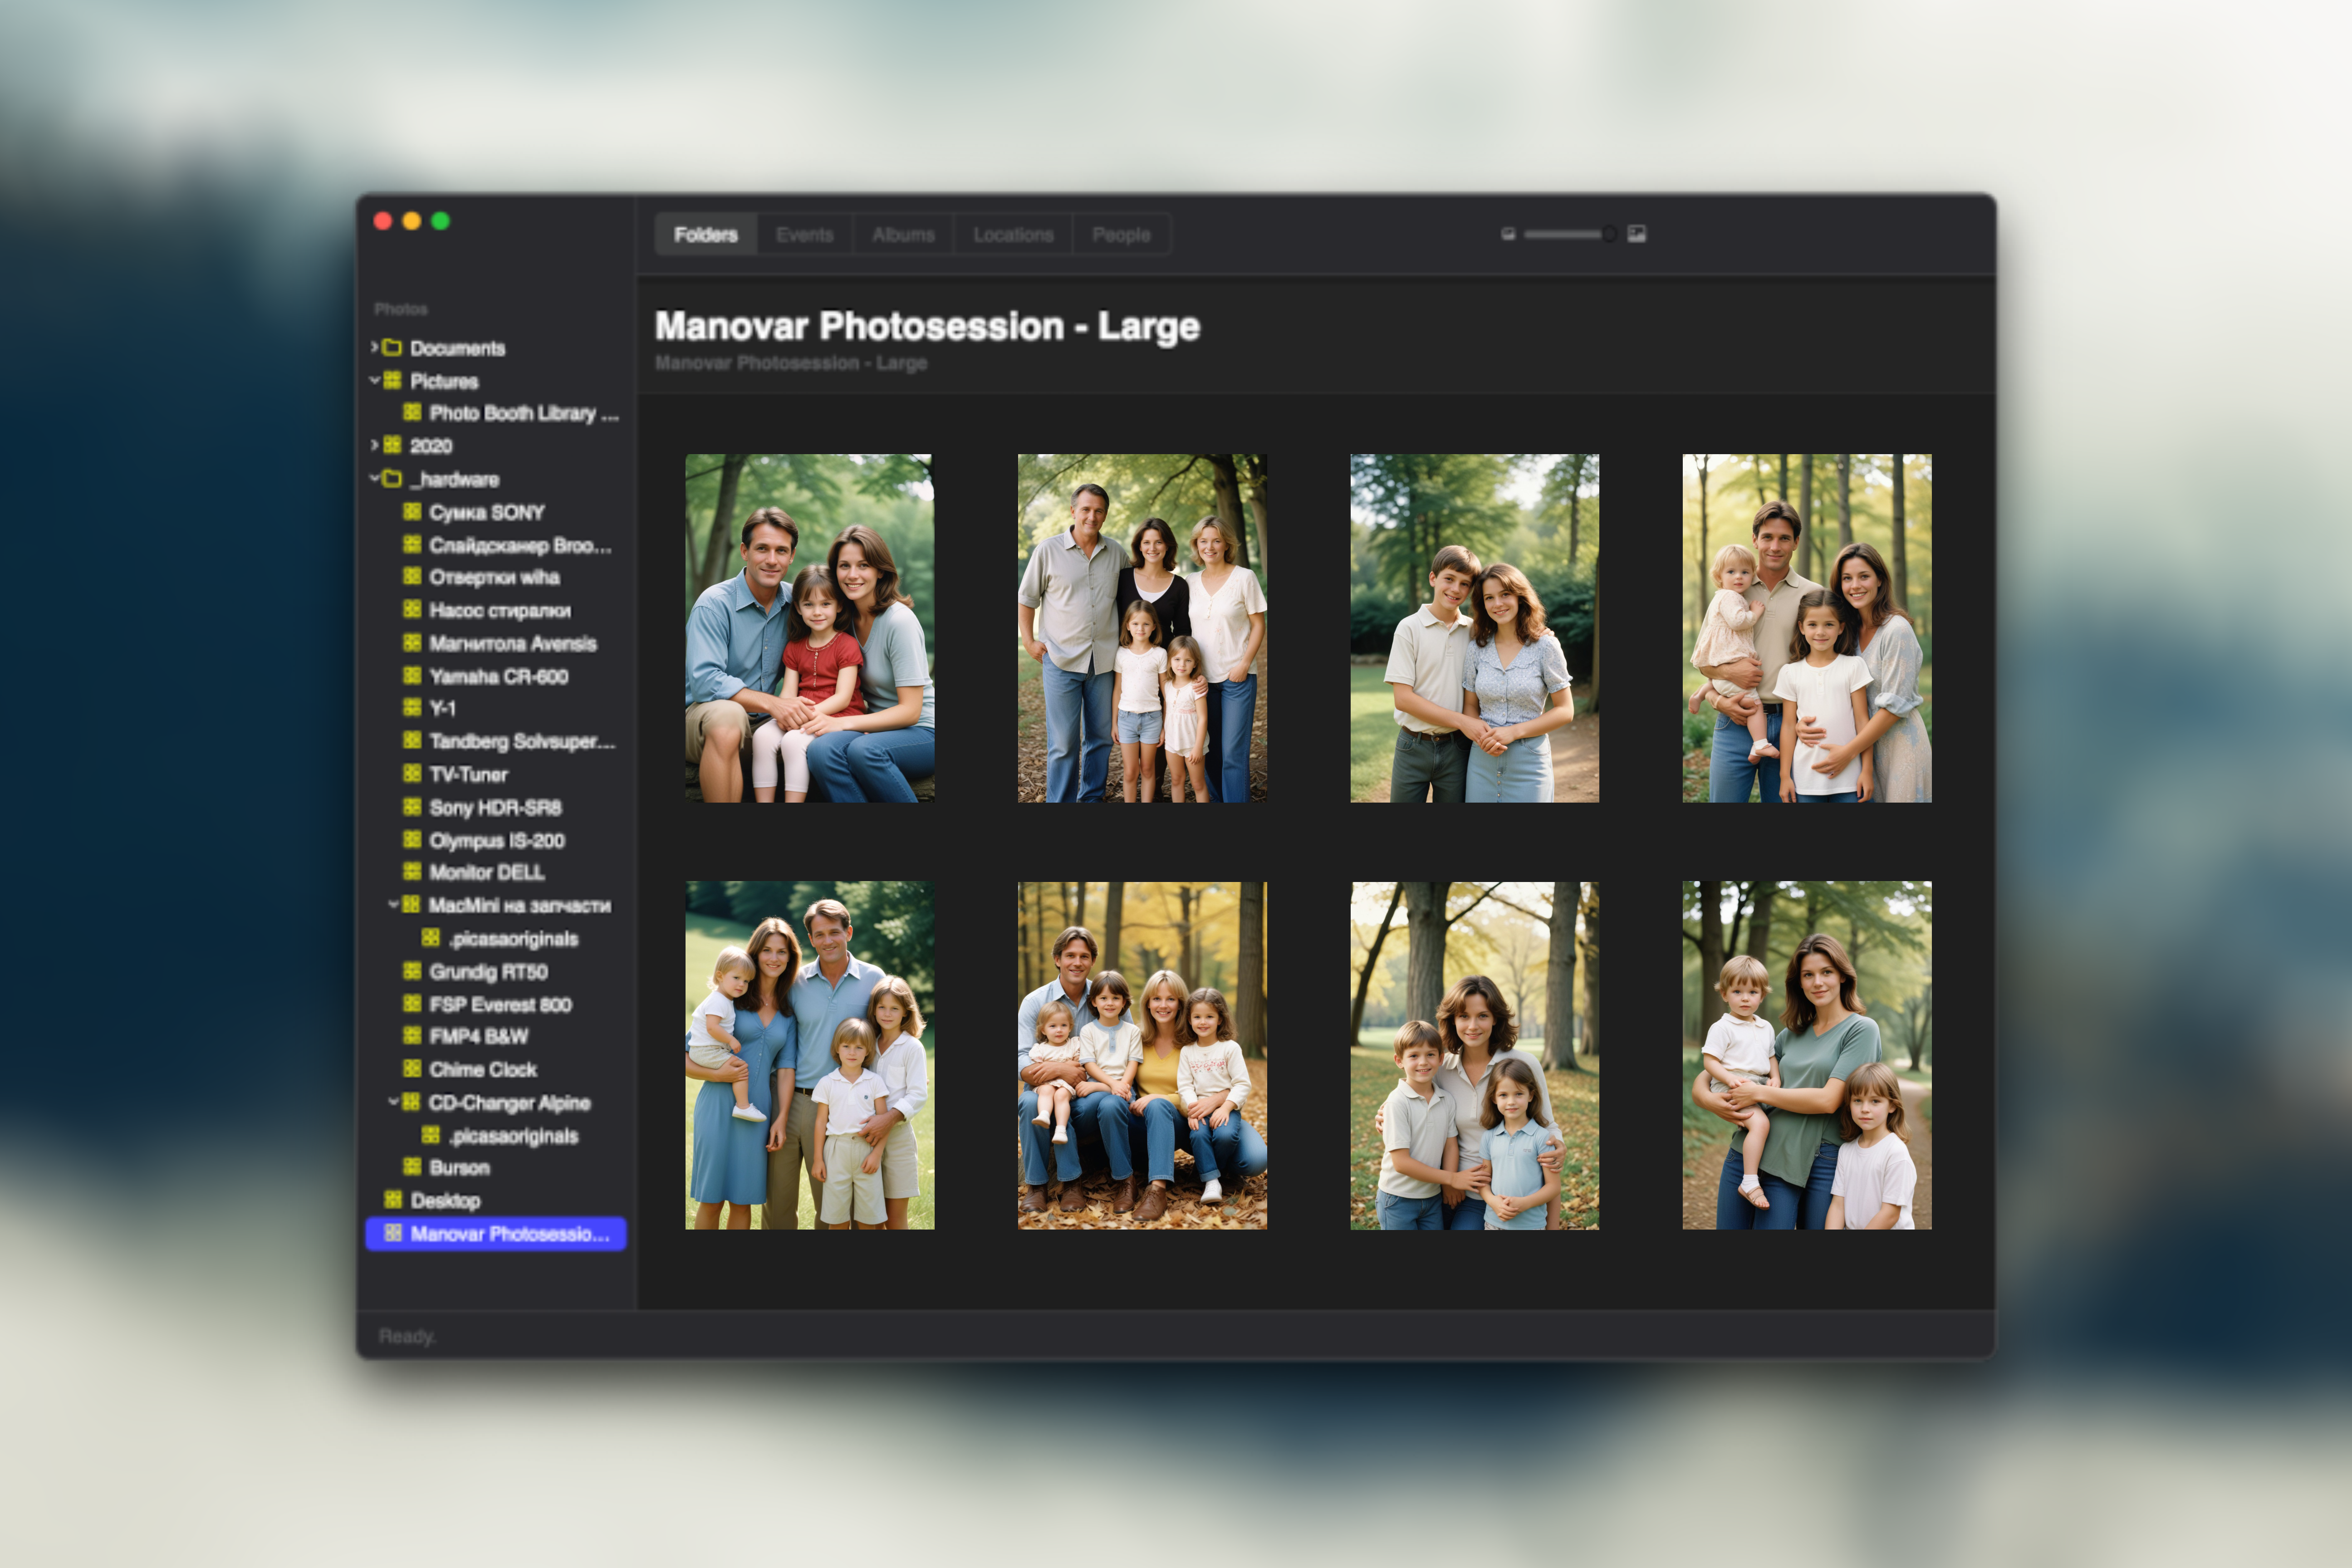Click the album icon beside Yamaha CR-600
The width and height of the screenshot is (2352, 1568).
coord(411,676)
